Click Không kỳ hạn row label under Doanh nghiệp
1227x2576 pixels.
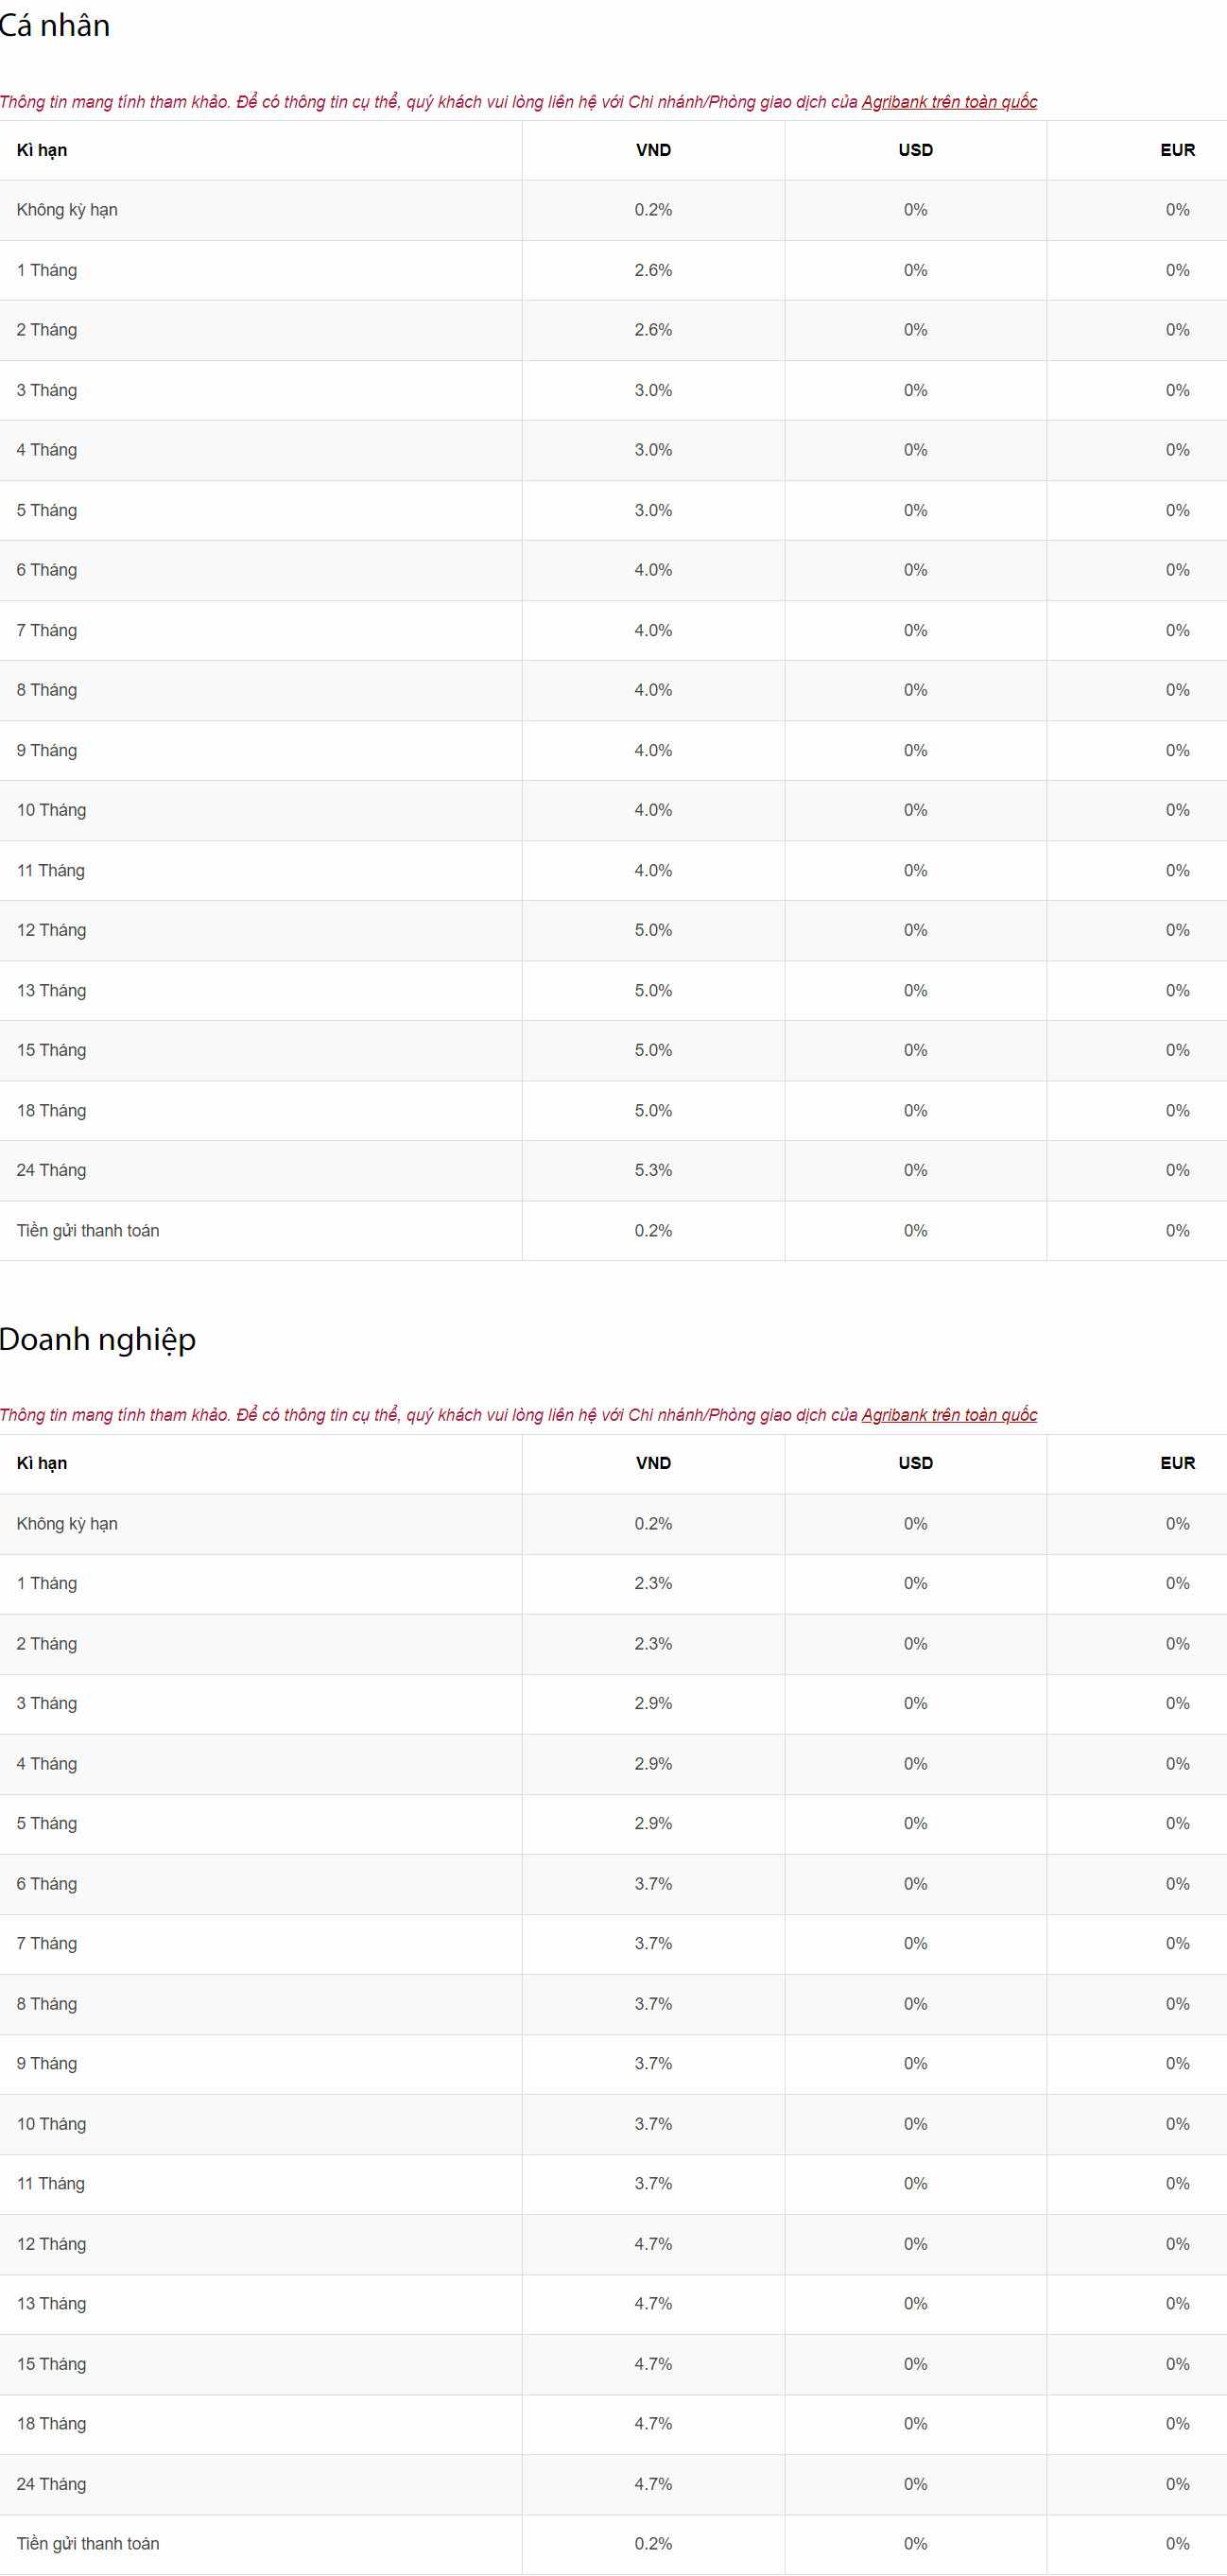click(x=67, y=1523)
